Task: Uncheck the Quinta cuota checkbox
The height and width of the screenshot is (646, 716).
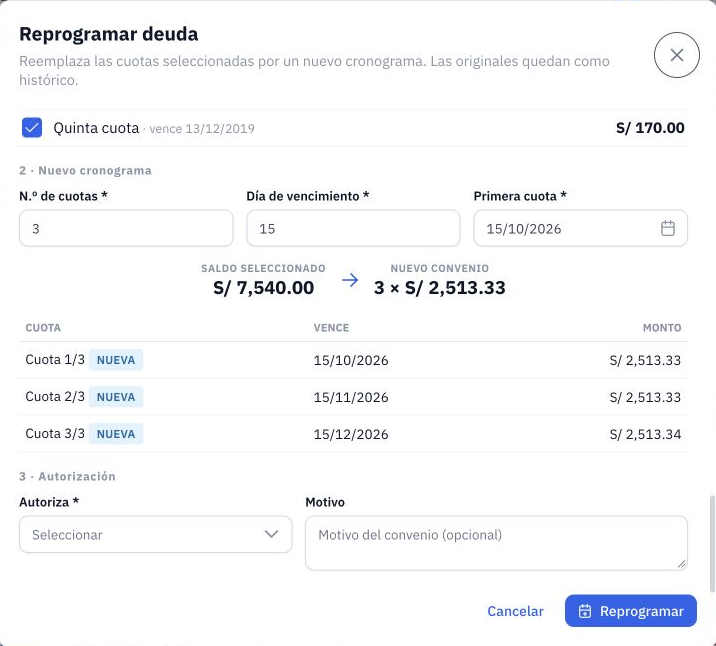Action: pos(32,127)
